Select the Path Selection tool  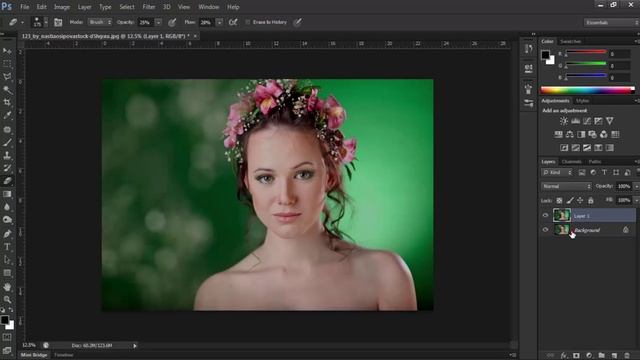click(7, 260)
